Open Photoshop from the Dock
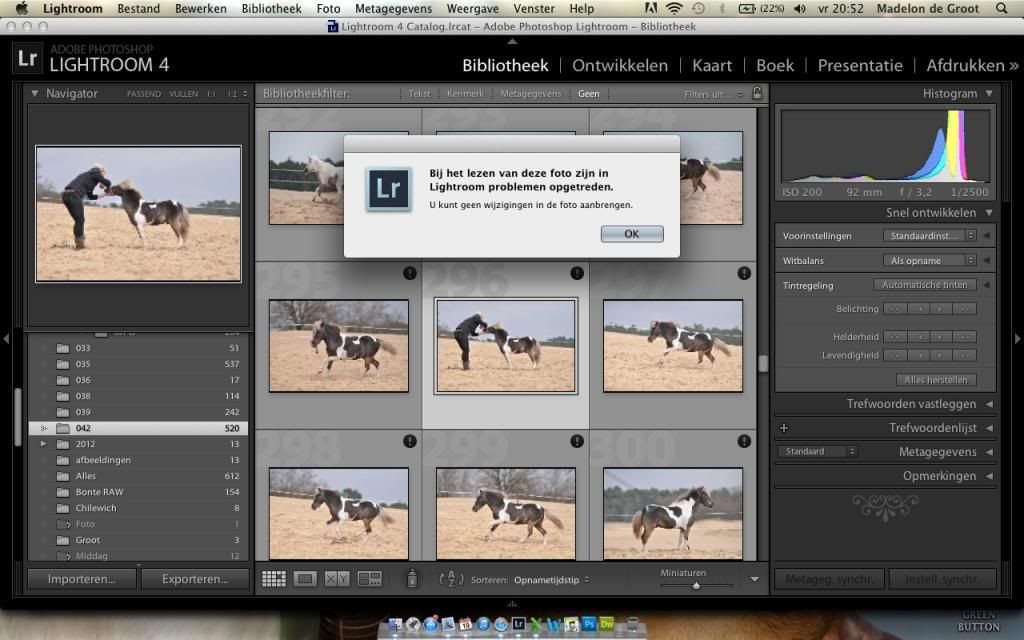Image resolution: width=1024 pixels, height=640 pixels. pos(589,624)
